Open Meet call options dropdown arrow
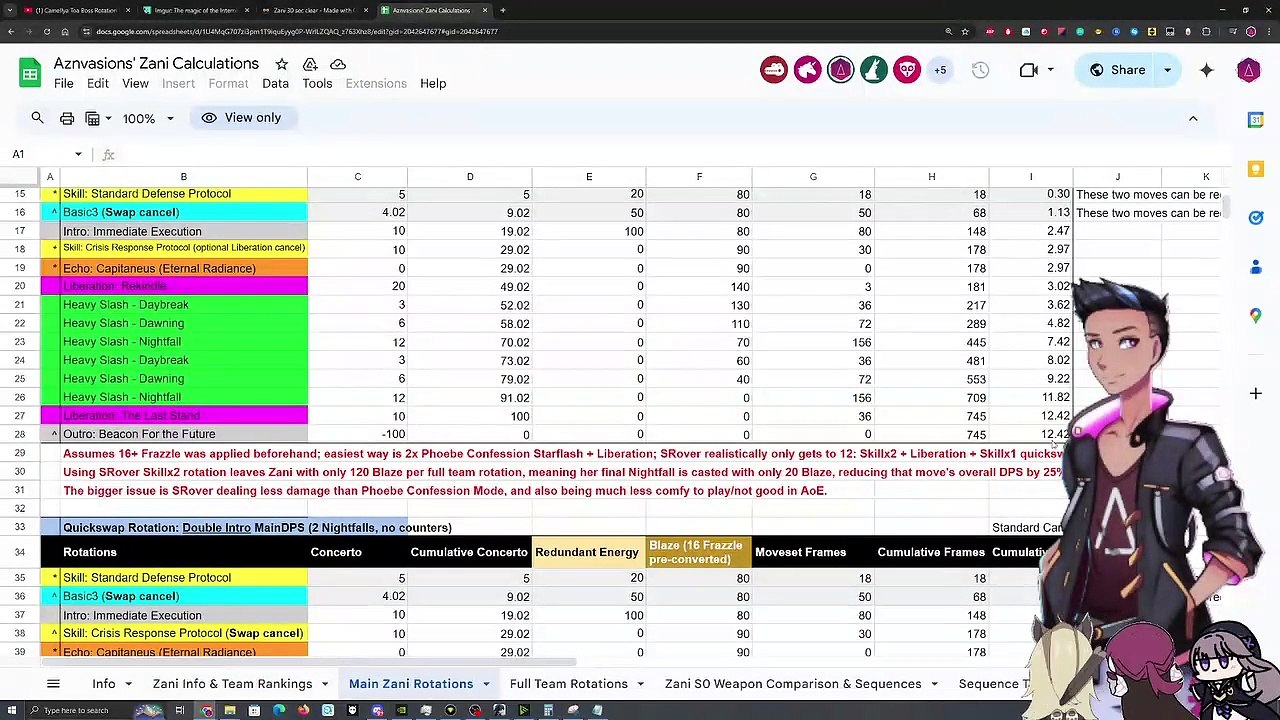Image resolution: width=1280 pixels, height=720 pixels. click(1050, 70)
